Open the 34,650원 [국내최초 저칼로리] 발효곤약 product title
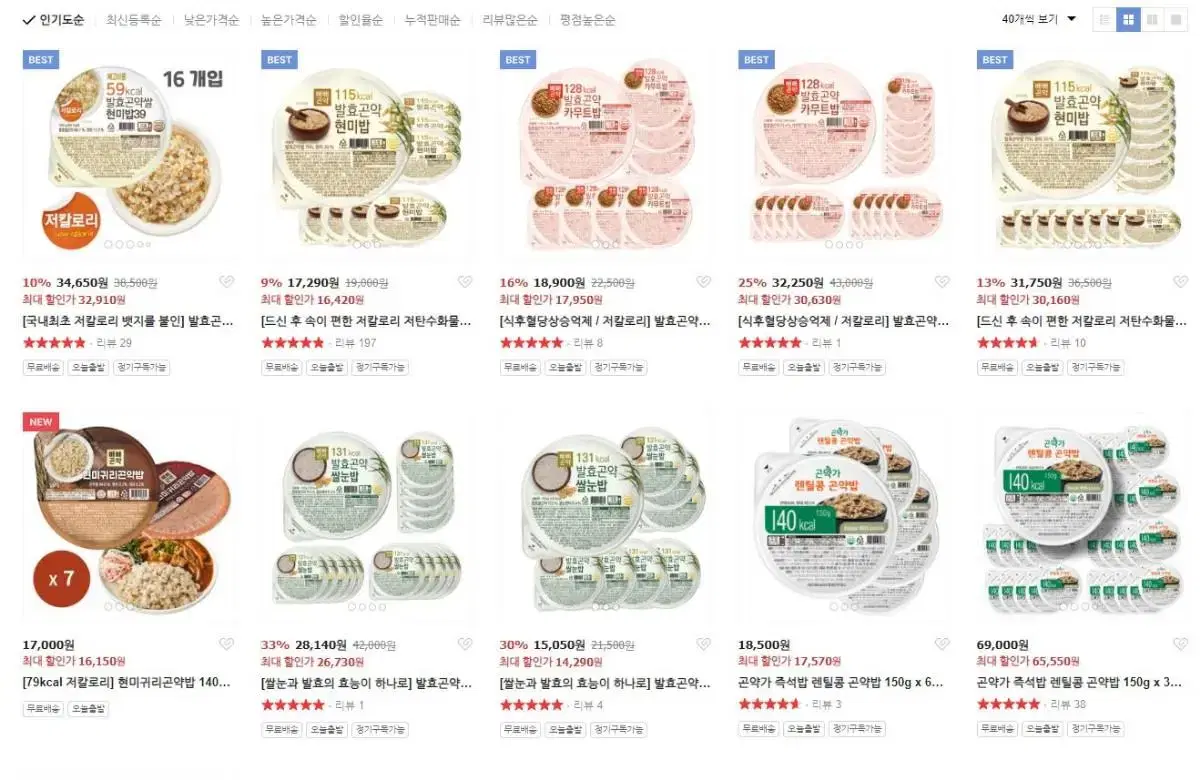Viewport: 1200px width, 780px height. click(128, 321)
